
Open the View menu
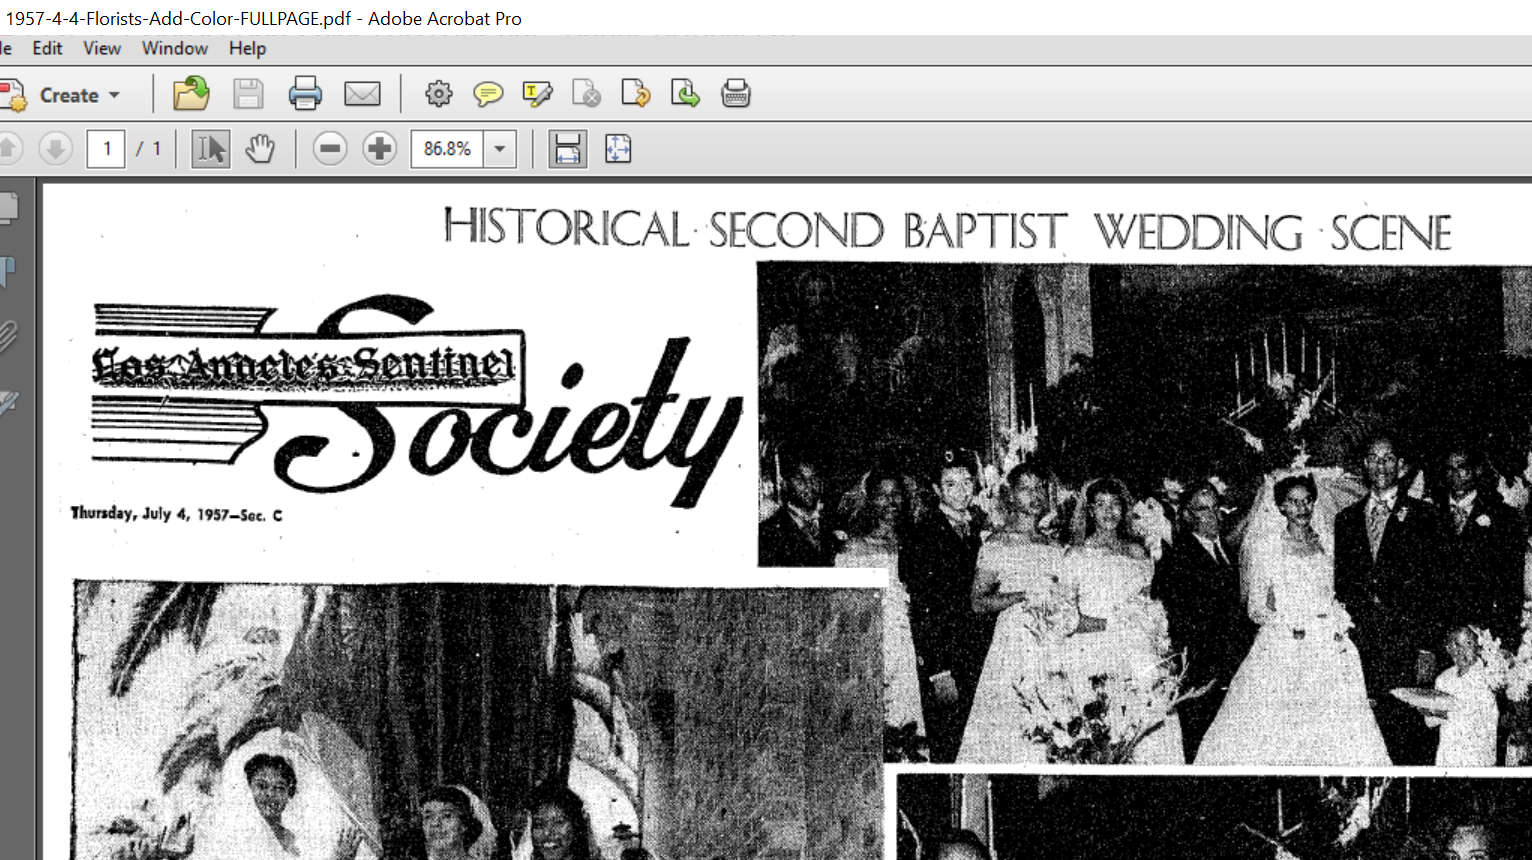click(102, 48)
